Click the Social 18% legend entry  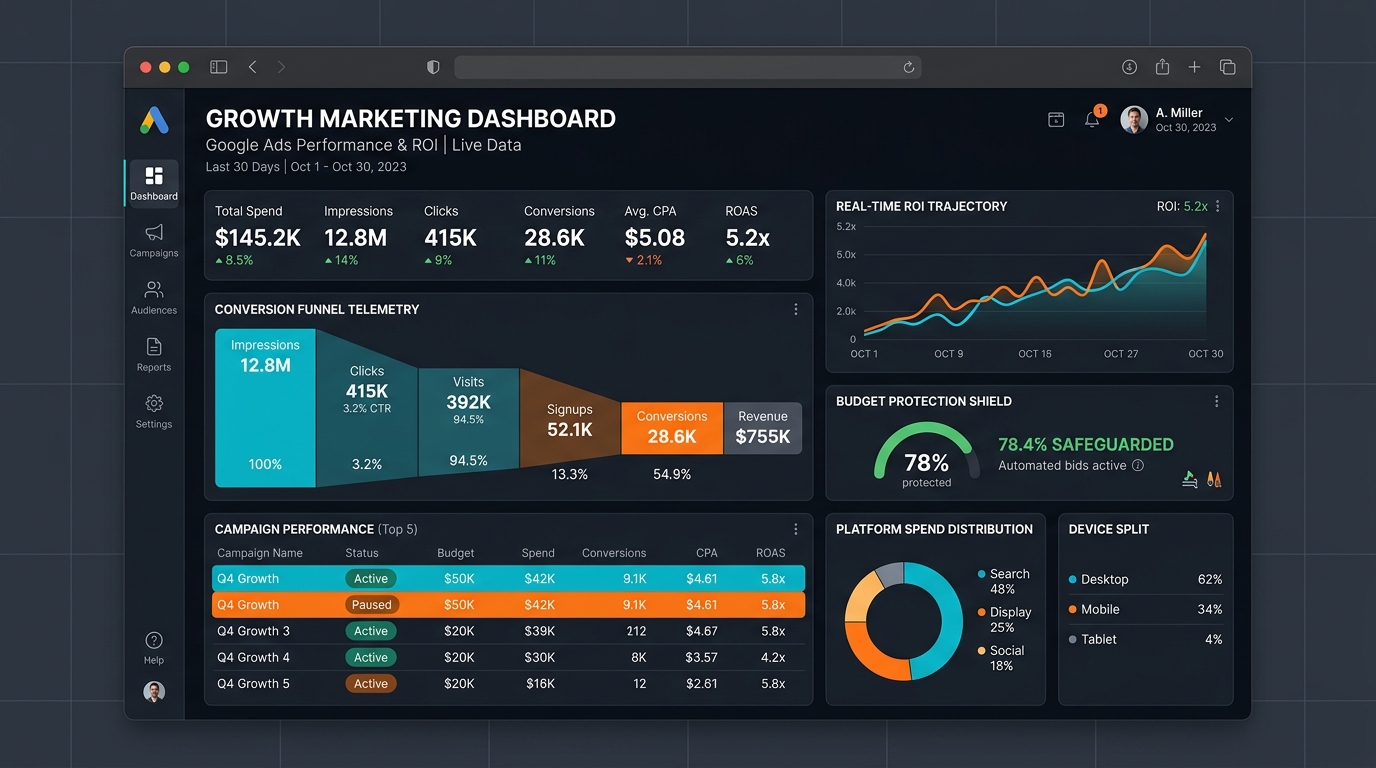point(1001,658)
